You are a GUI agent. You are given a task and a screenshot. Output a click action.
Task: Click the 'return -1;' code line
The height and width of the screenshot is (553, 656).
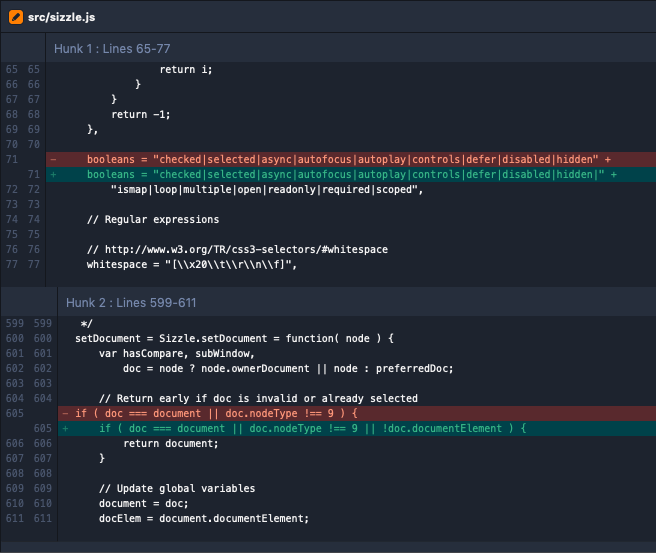point(141,115)
